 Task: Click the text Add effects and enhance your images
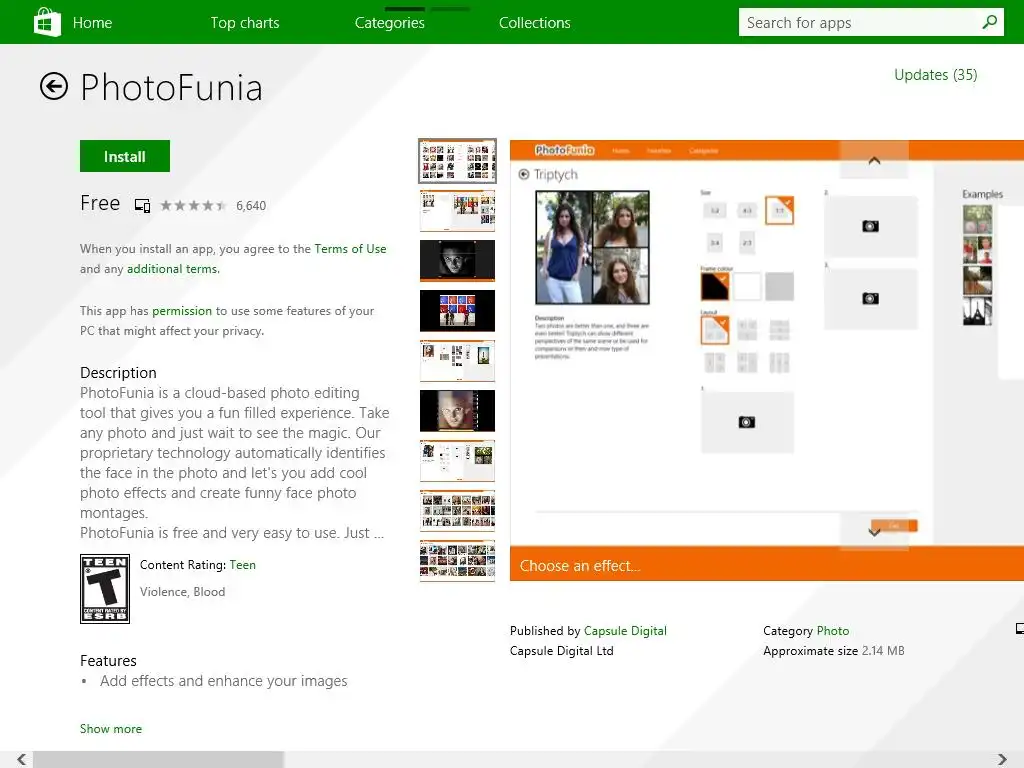pyautogui.click(x=223, y=681)
